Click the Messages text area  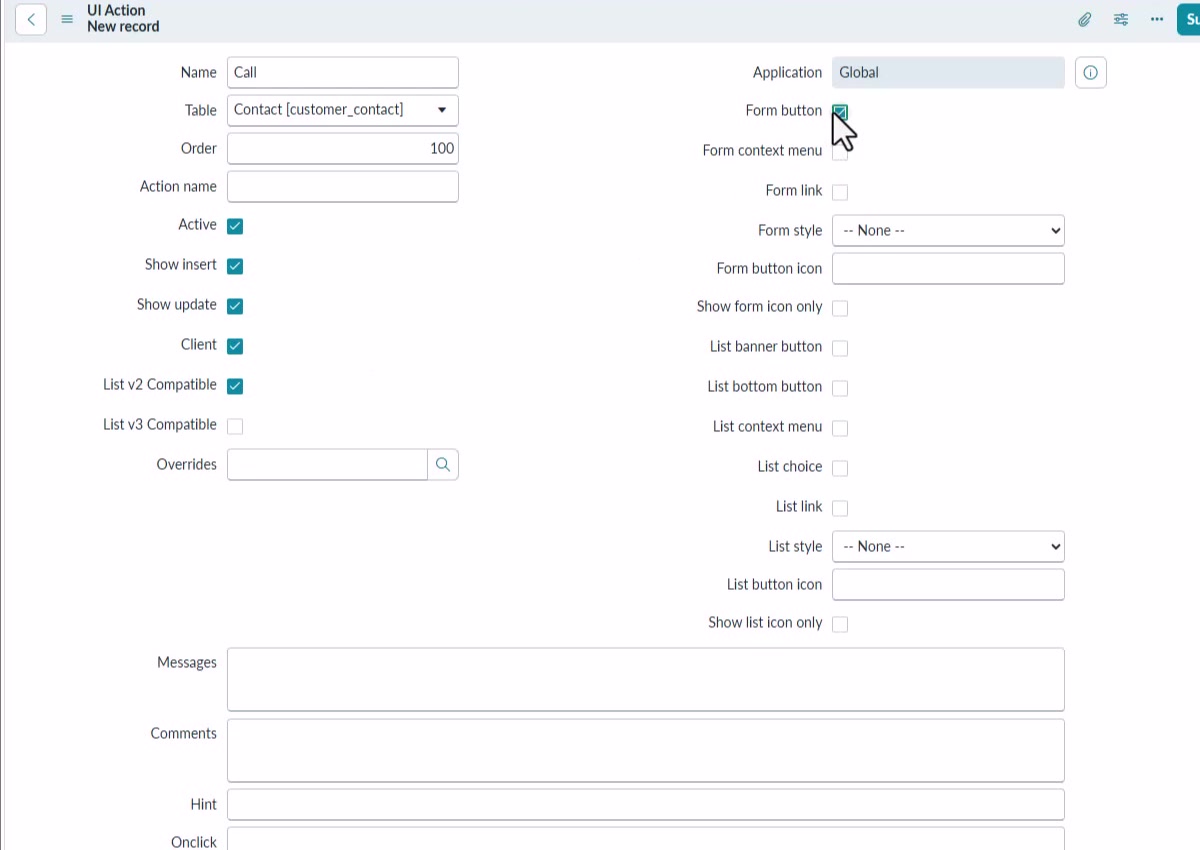pyautogui.click(x=646, y=679)
